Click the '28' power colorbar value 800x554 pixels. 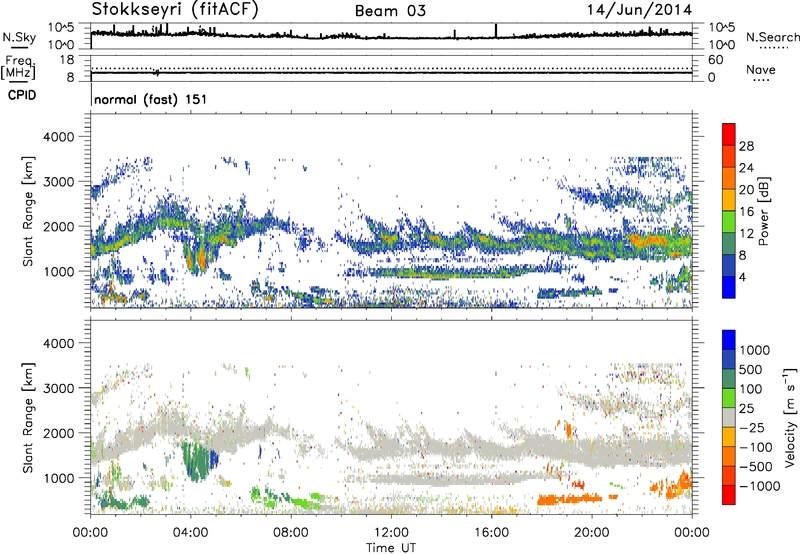746,146
